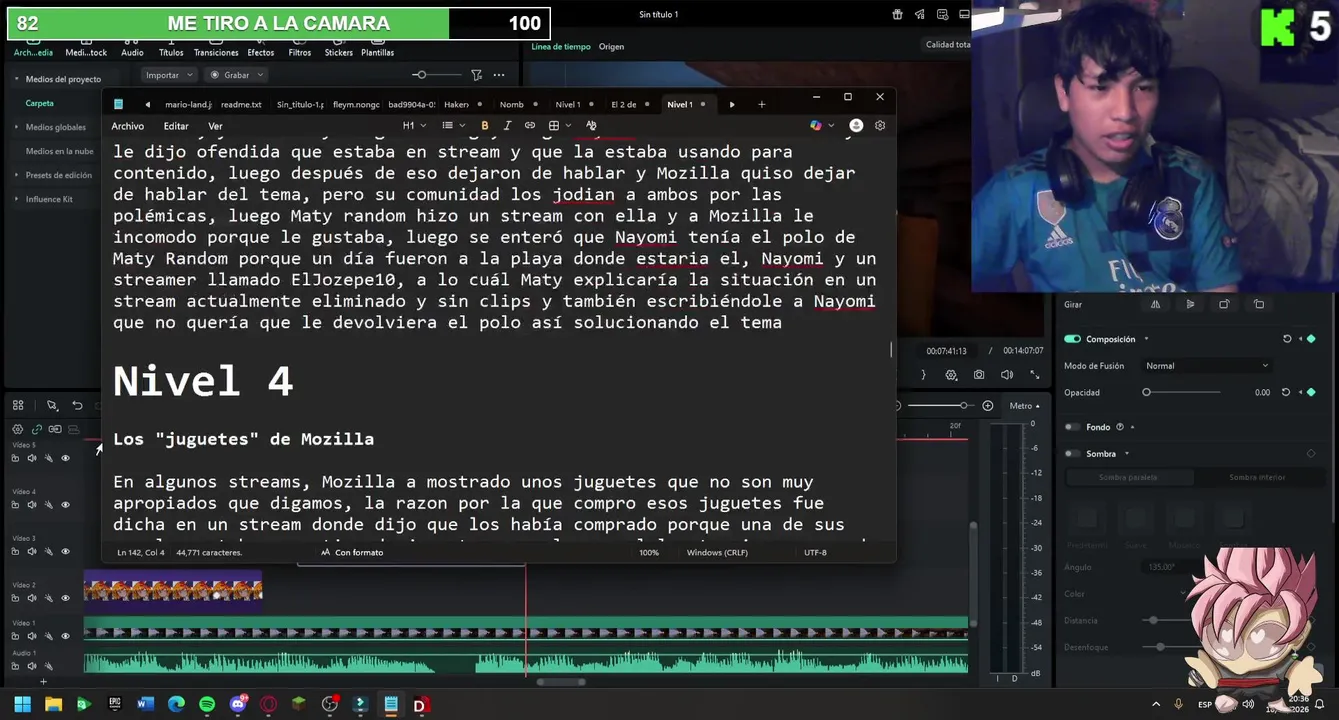Open preview quality settings gear icon
The height and width of the screenshot is (720, 1339).
click(x=951, y=375)
